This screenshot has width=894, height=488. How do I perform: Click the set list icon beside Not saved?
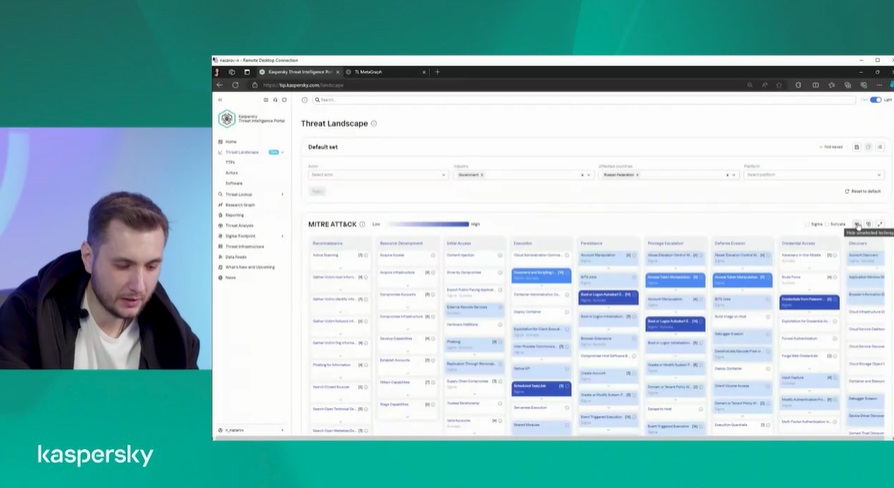pos(880,147)
